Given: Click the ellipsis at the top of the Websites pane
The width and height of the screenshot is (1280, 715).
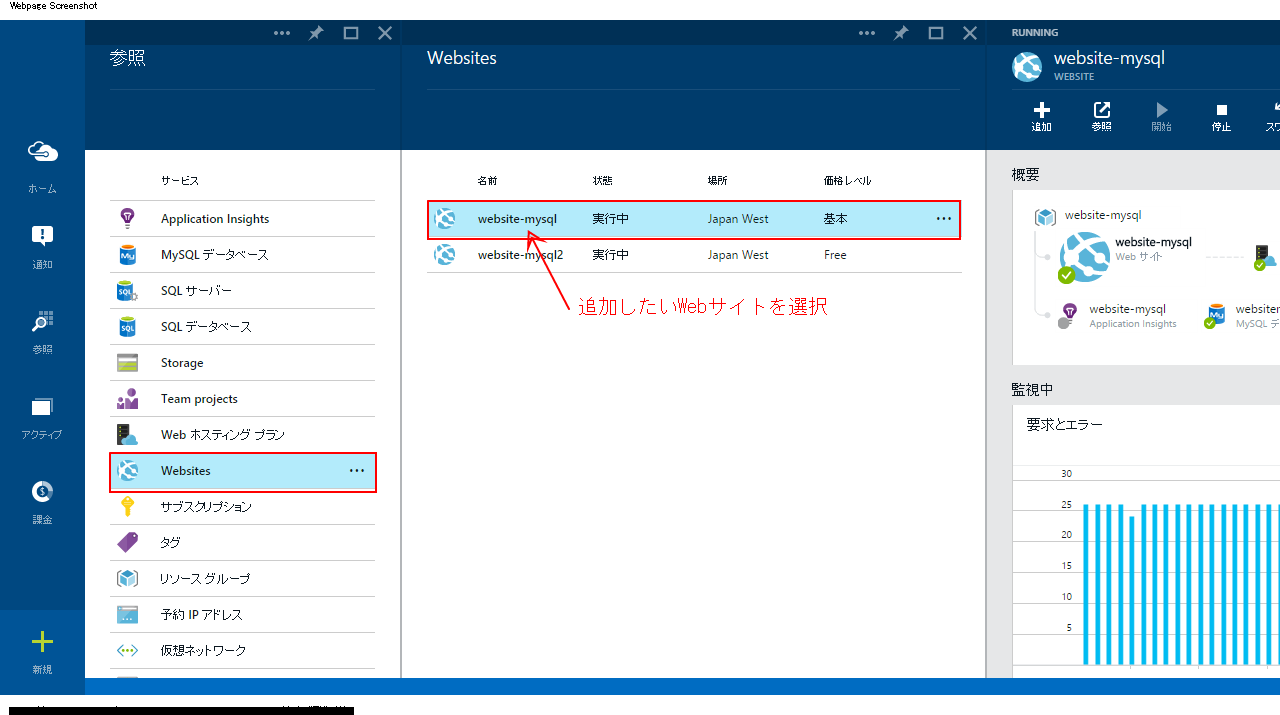Looking at the screenshot, I should pos(867,32).
